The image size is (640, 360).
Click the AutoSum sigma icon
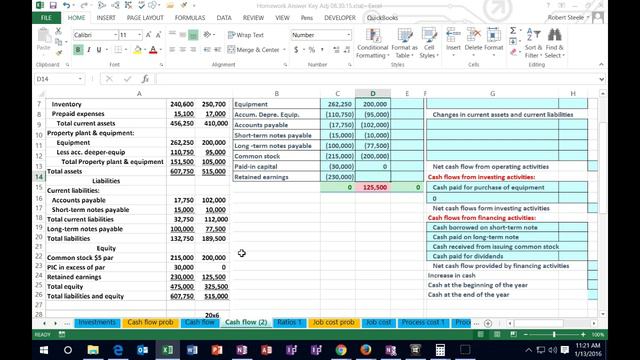tap(513, 31)
